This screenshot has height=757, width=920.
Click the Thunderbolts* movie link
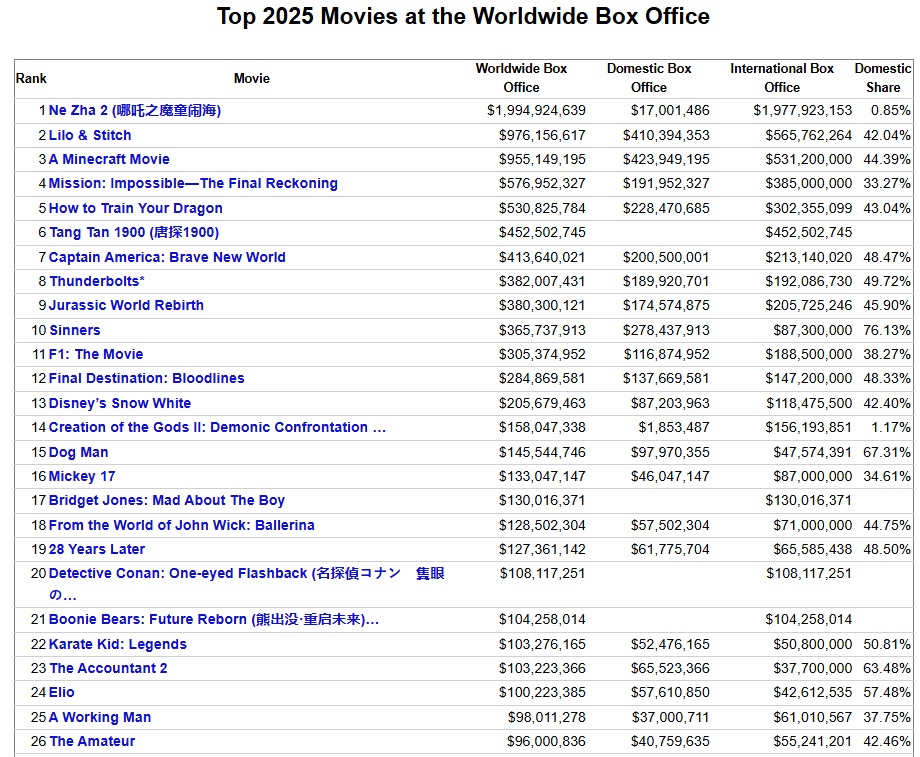[x=97, y=281]
